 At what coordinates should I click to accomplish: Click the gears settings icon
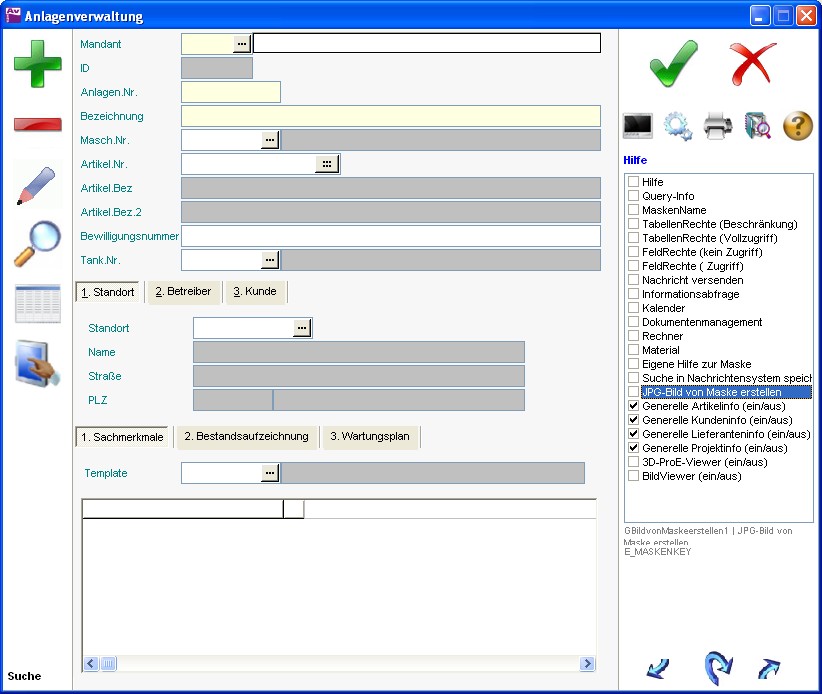click(x=678, y=126)
